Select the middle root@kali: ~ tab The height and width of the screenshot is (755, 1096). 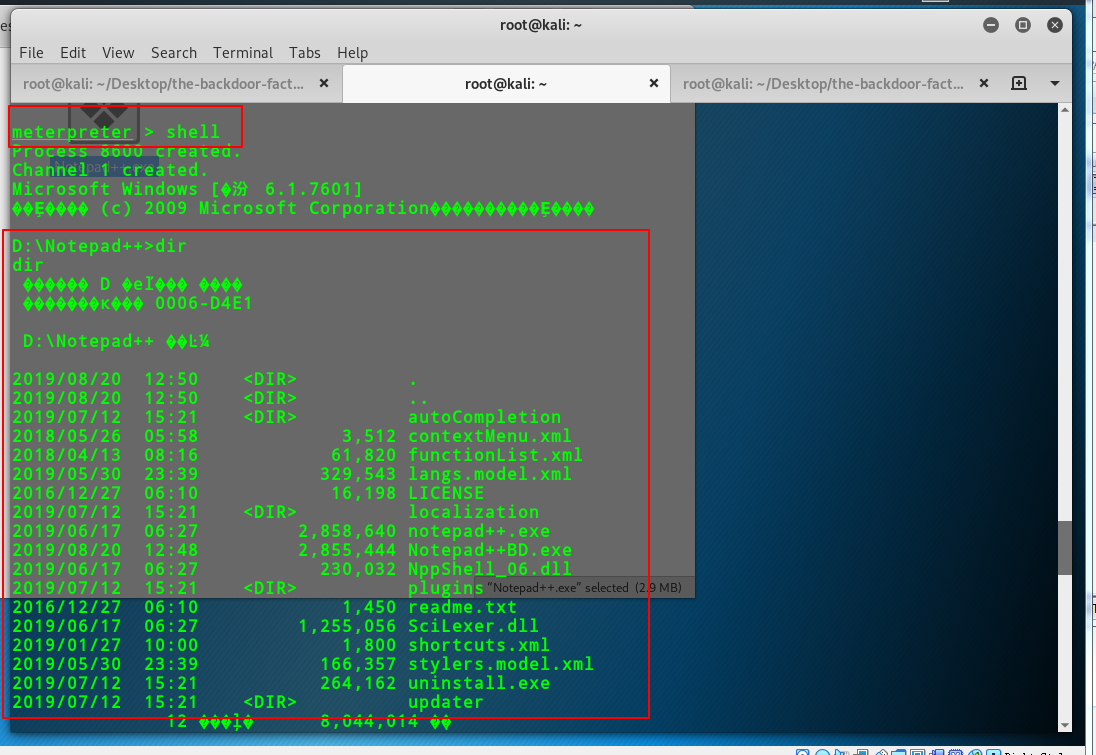506,84
